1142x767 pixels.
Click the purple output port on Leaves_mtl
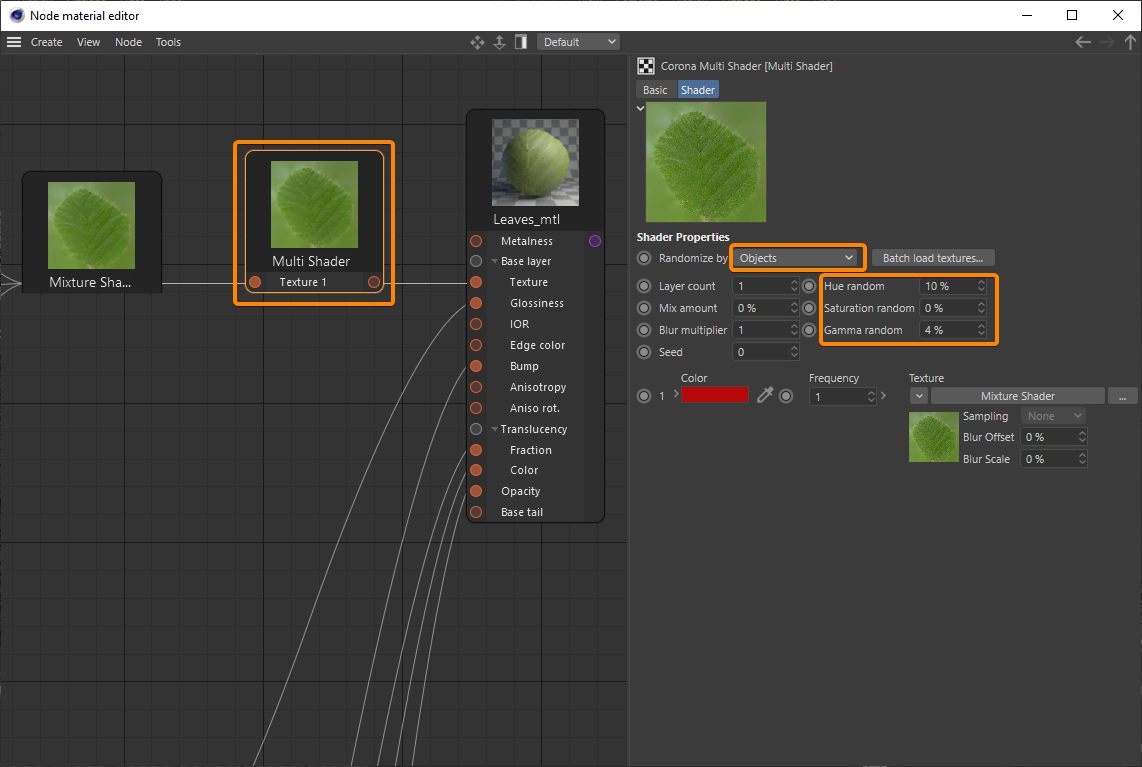(595, 241)
